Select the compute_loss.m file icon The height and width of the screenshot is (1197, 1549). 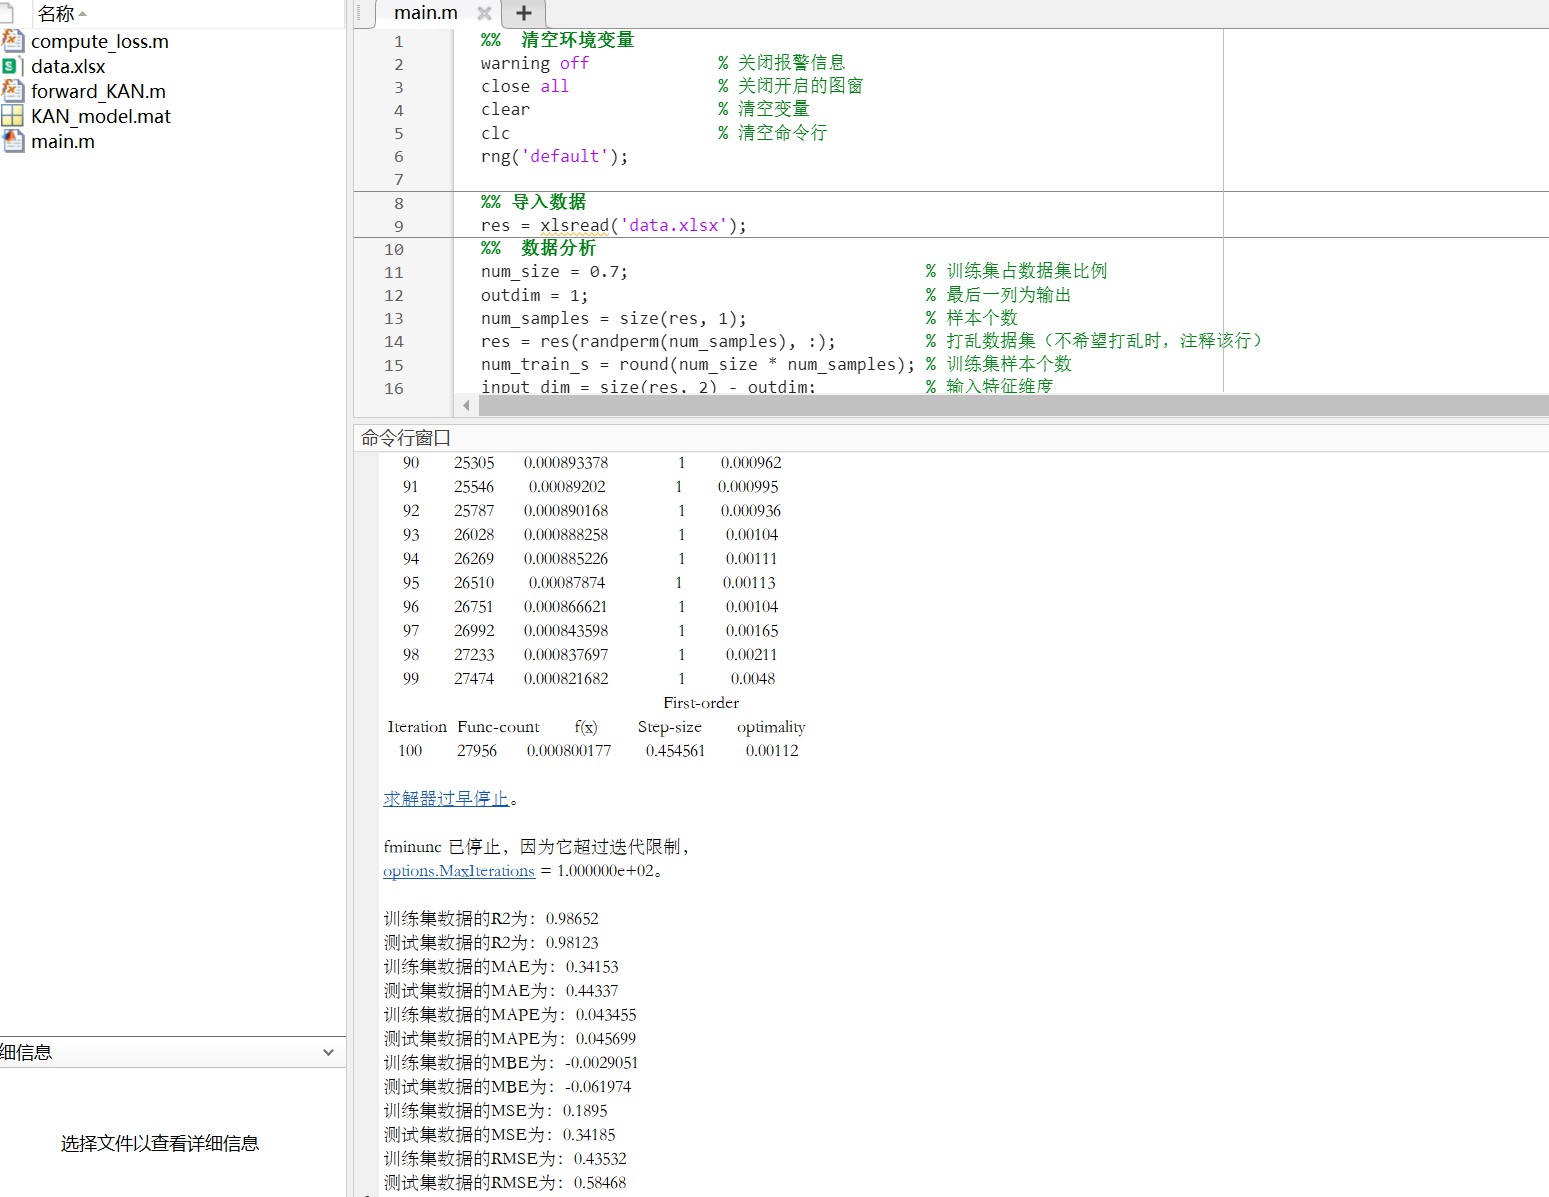(12, 41)
